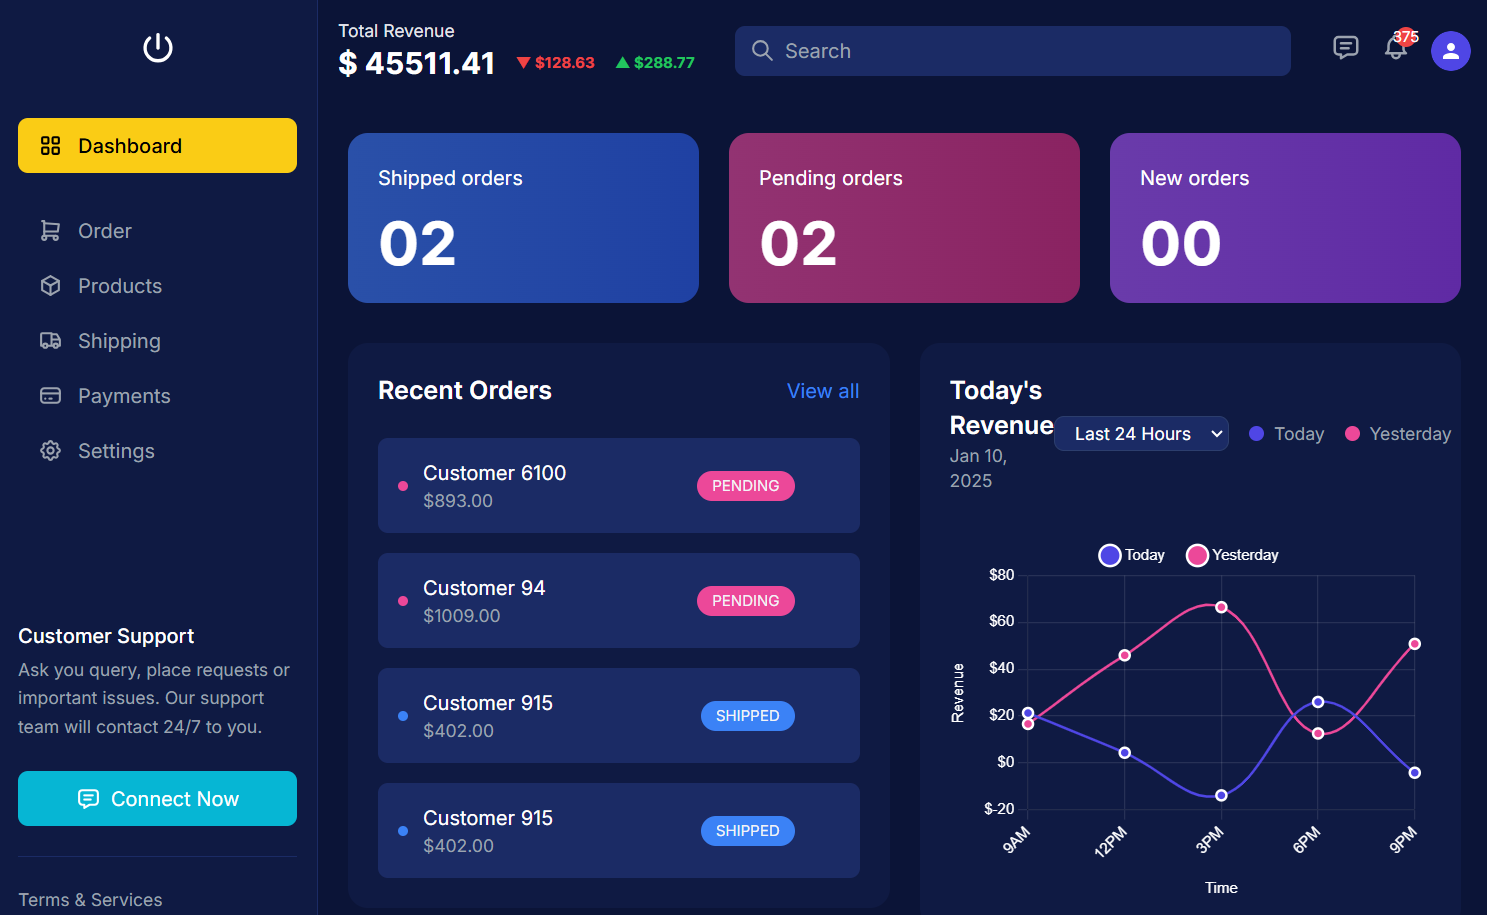Click the Payments card icon
1487x915 pixels.
(50, 396)
